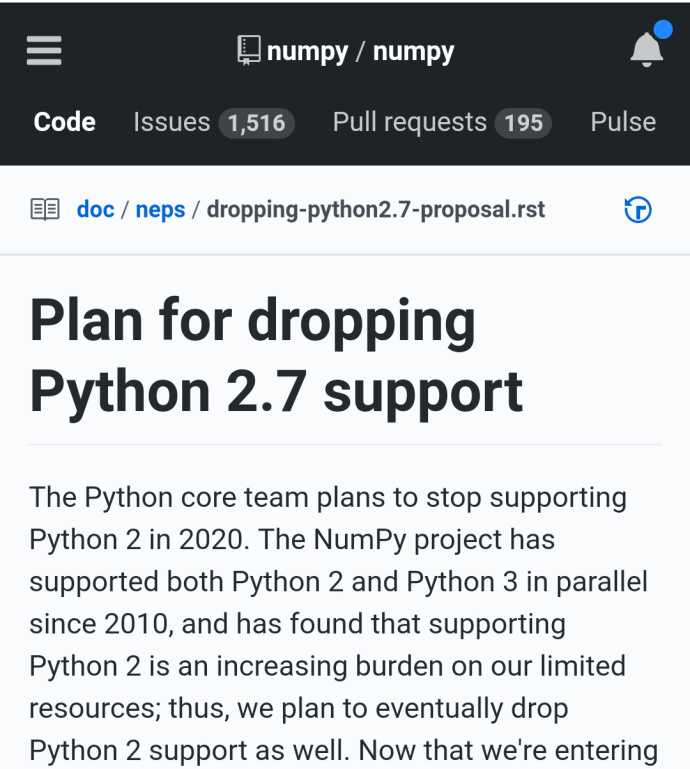This screenshot has height=769, width=690.
Task: Click the 1,516 issues count badge
Action: click(256, 123)
